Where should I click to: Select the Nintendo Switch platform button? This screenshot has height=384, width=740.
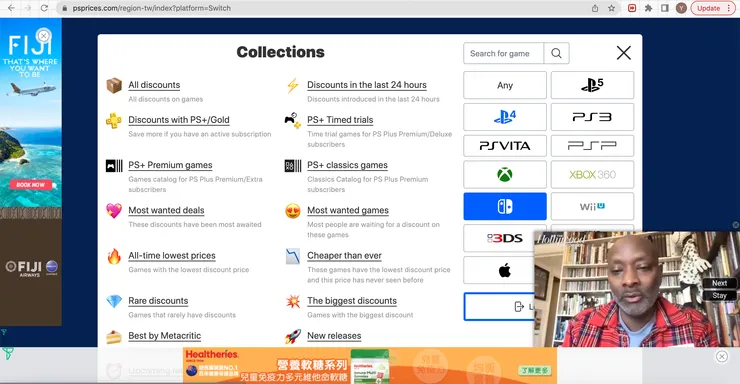point(505,206)
